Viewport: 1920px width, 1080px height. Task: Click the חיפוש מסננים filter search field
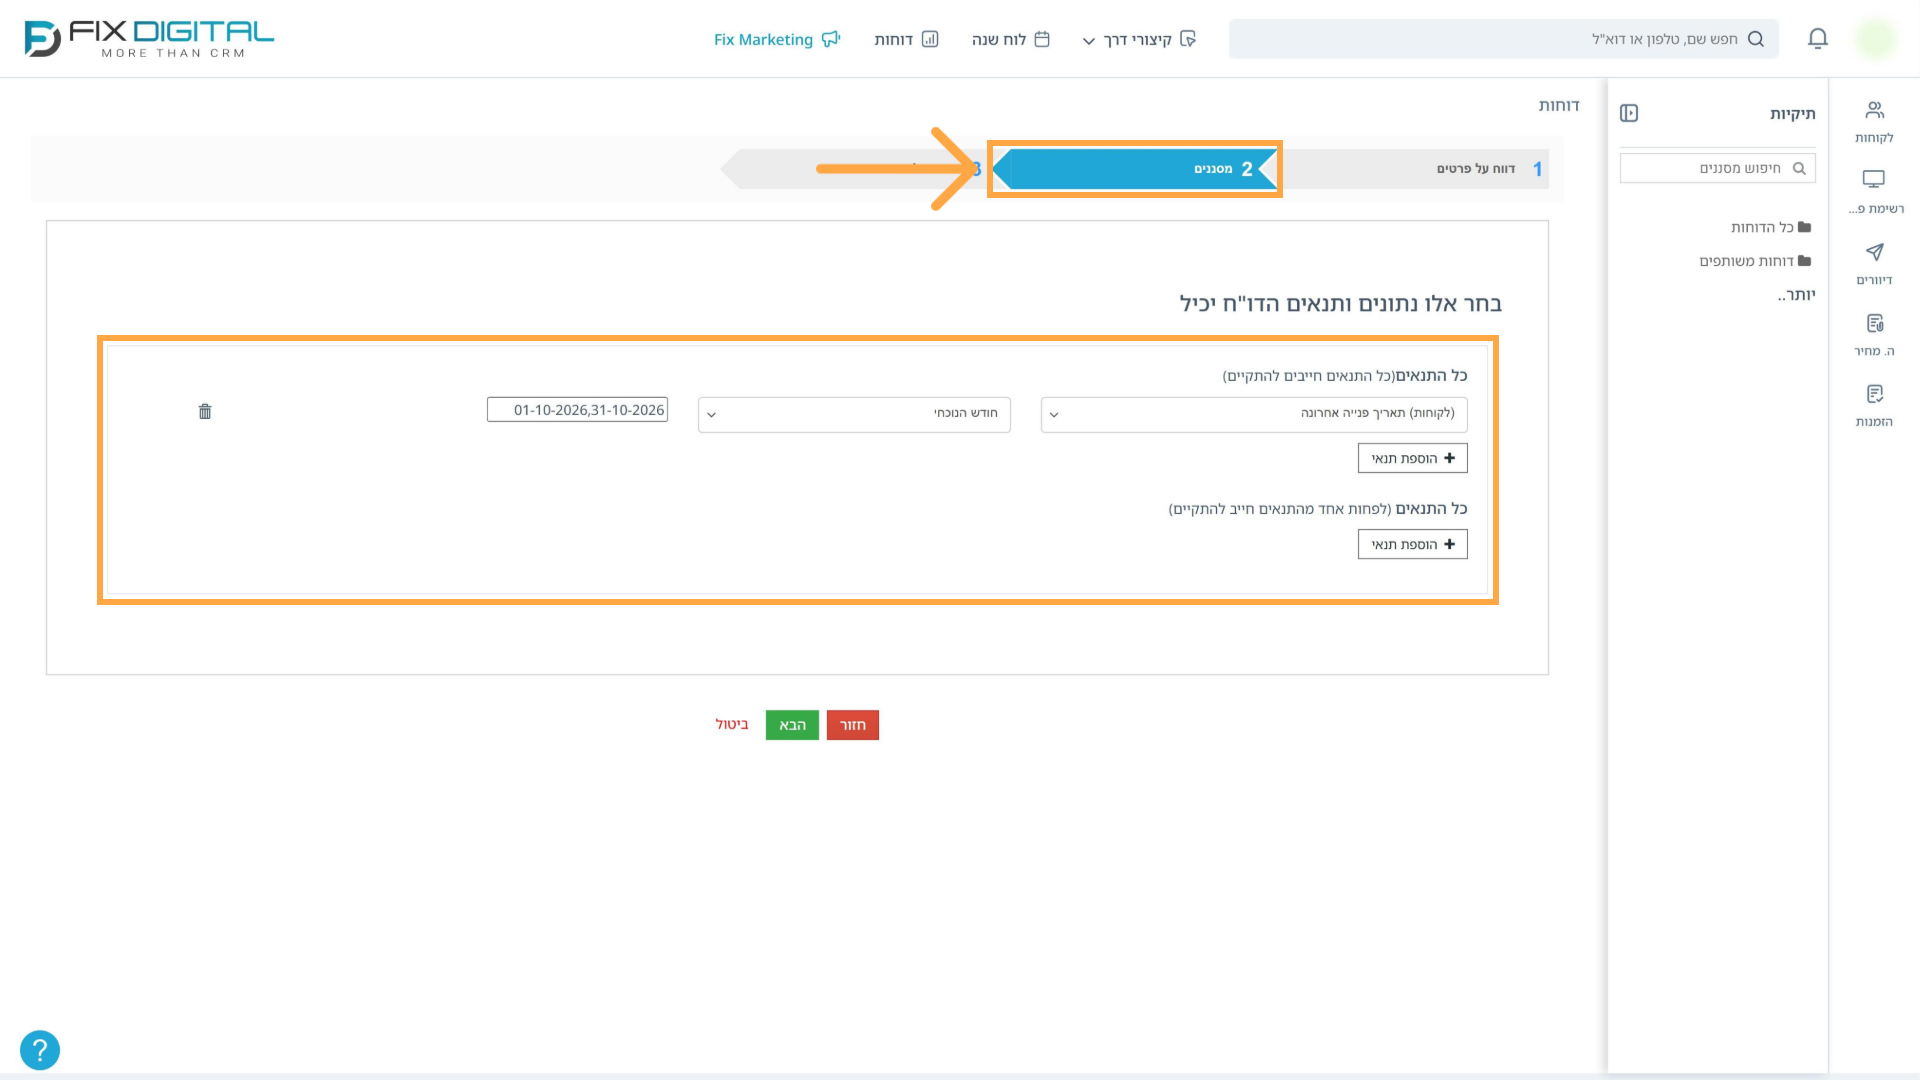tap(1717, 168)
